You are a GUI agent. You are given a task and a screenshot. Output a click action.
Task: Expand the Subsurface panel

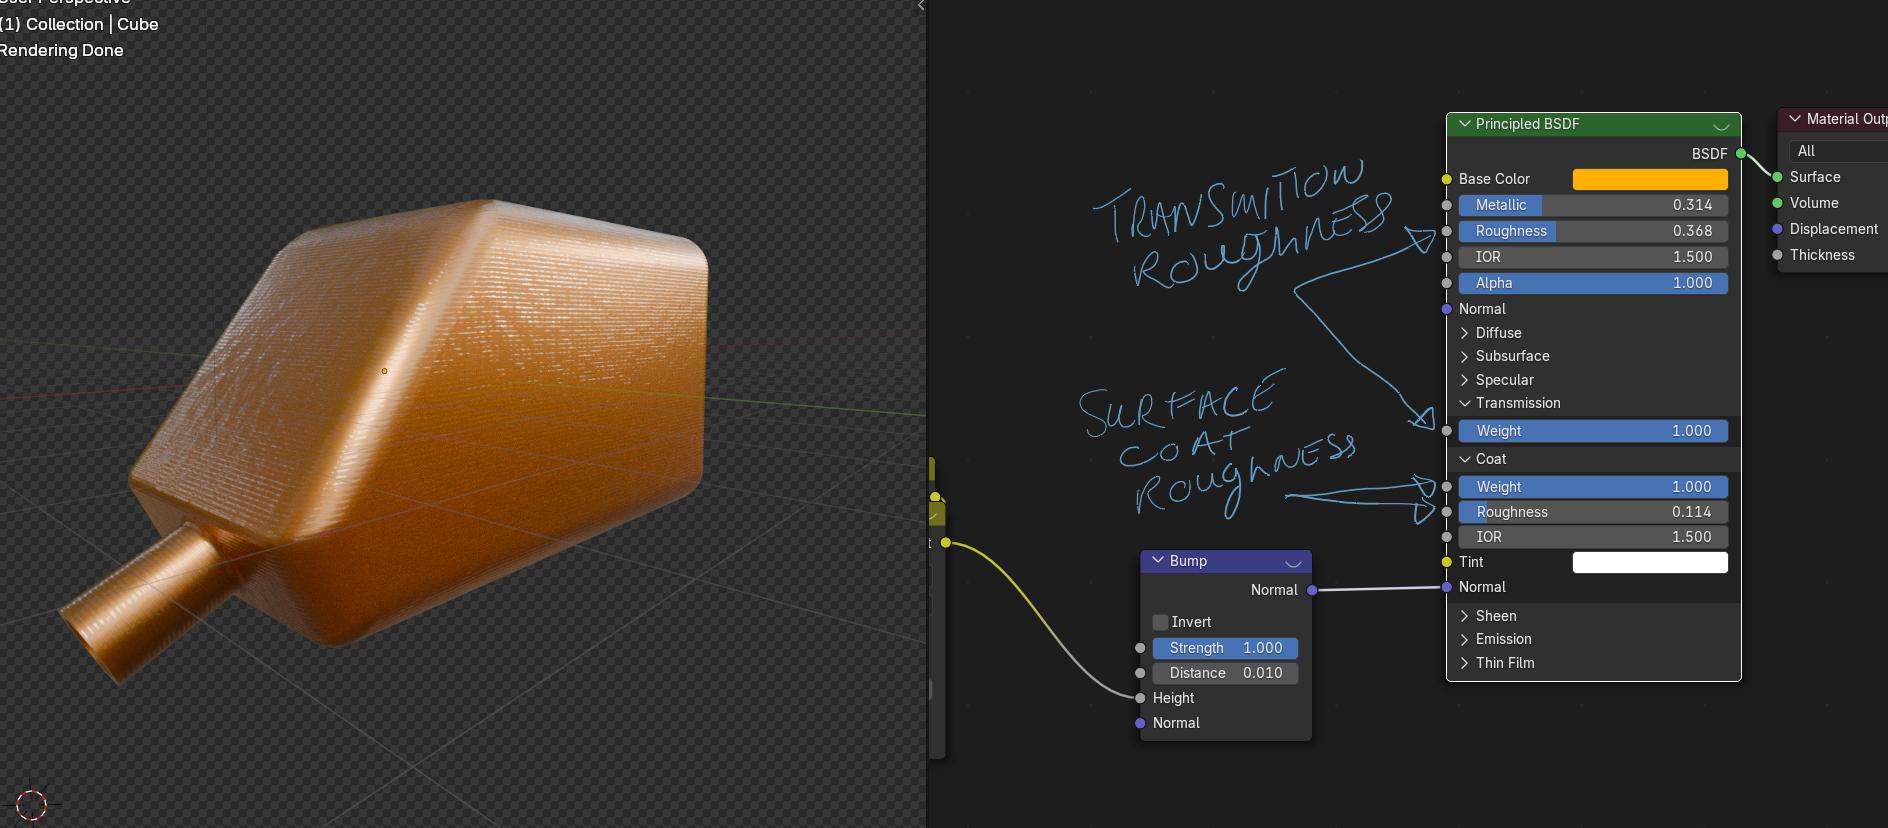(x=1465, y=356)
